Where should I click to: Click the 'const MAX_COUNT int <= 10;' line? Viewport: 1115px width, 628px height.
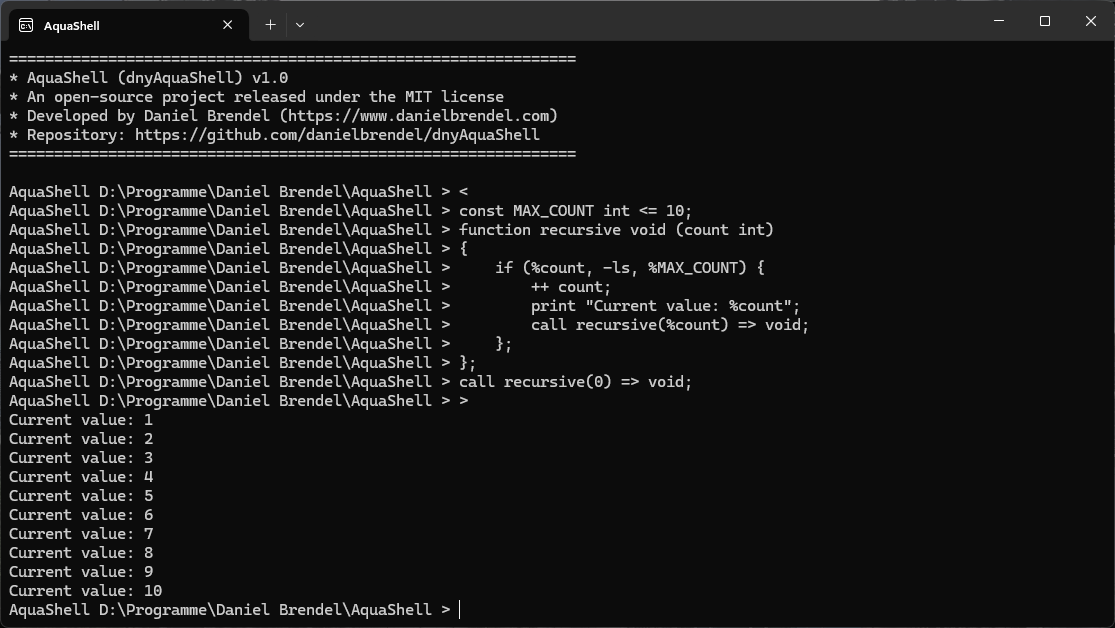pyautogui.click(x=575, y=211)
